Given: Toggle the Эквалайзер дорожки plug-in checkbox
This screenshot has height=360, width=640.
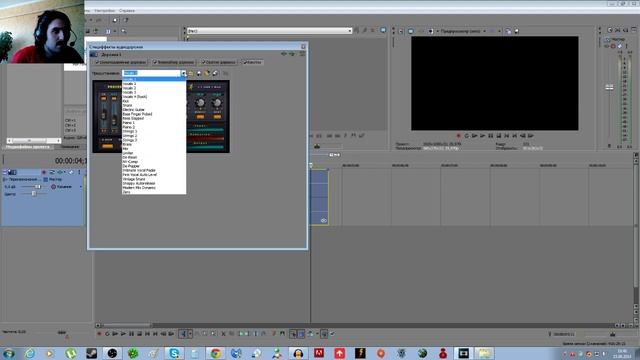Looking at the screenshot, I should point(155,62).
